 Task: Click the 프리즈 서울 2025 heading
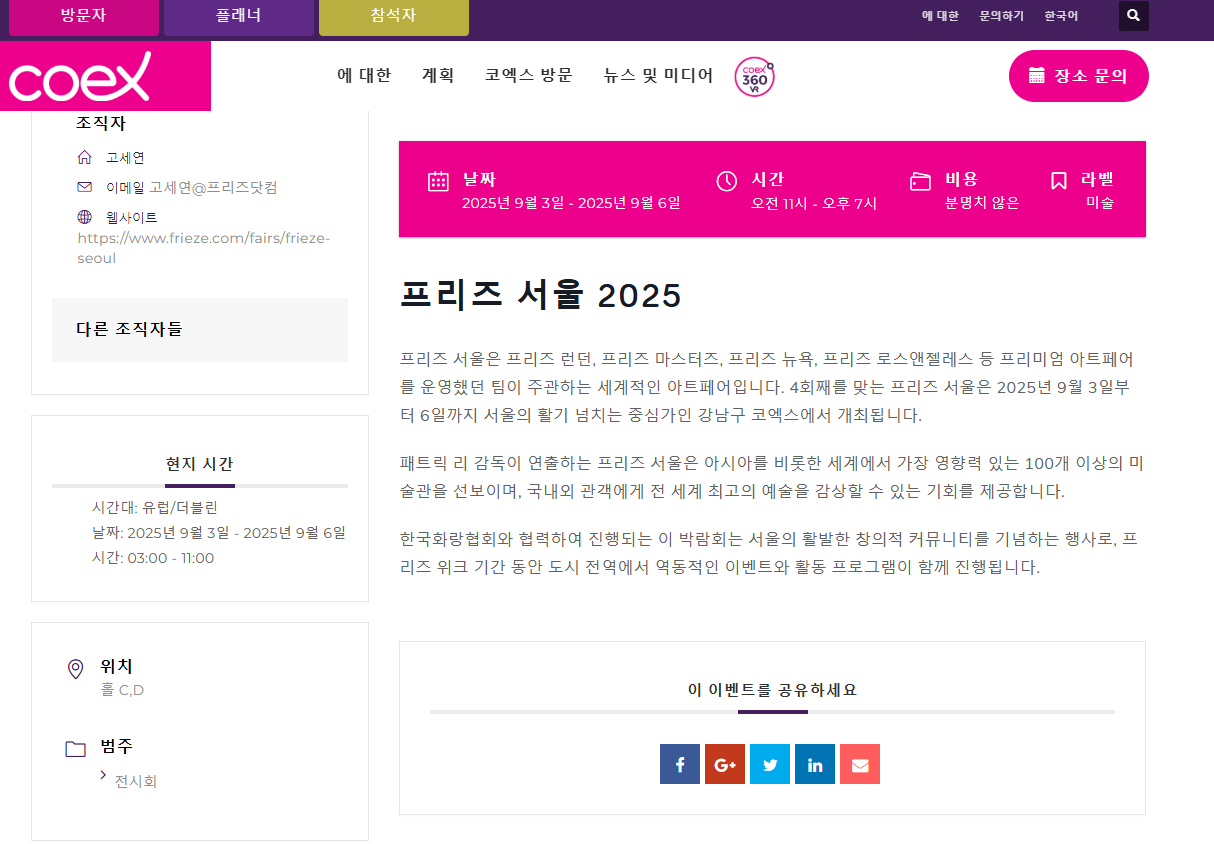click(x=540, y=295)
